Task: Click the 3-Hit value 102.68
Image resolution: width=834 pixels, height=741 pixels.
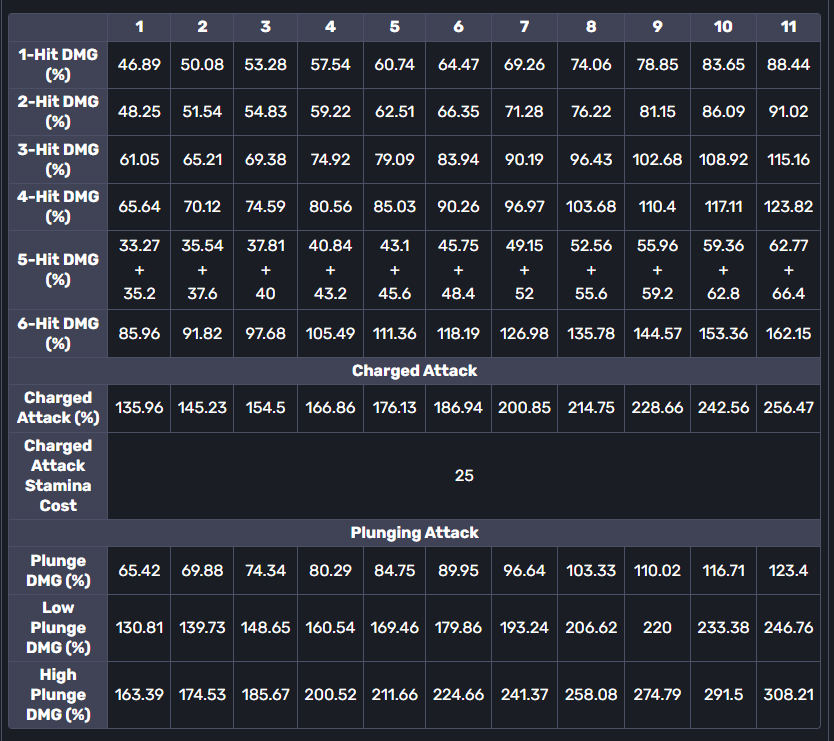Action: pyautogui.click(x=657, y=159)
